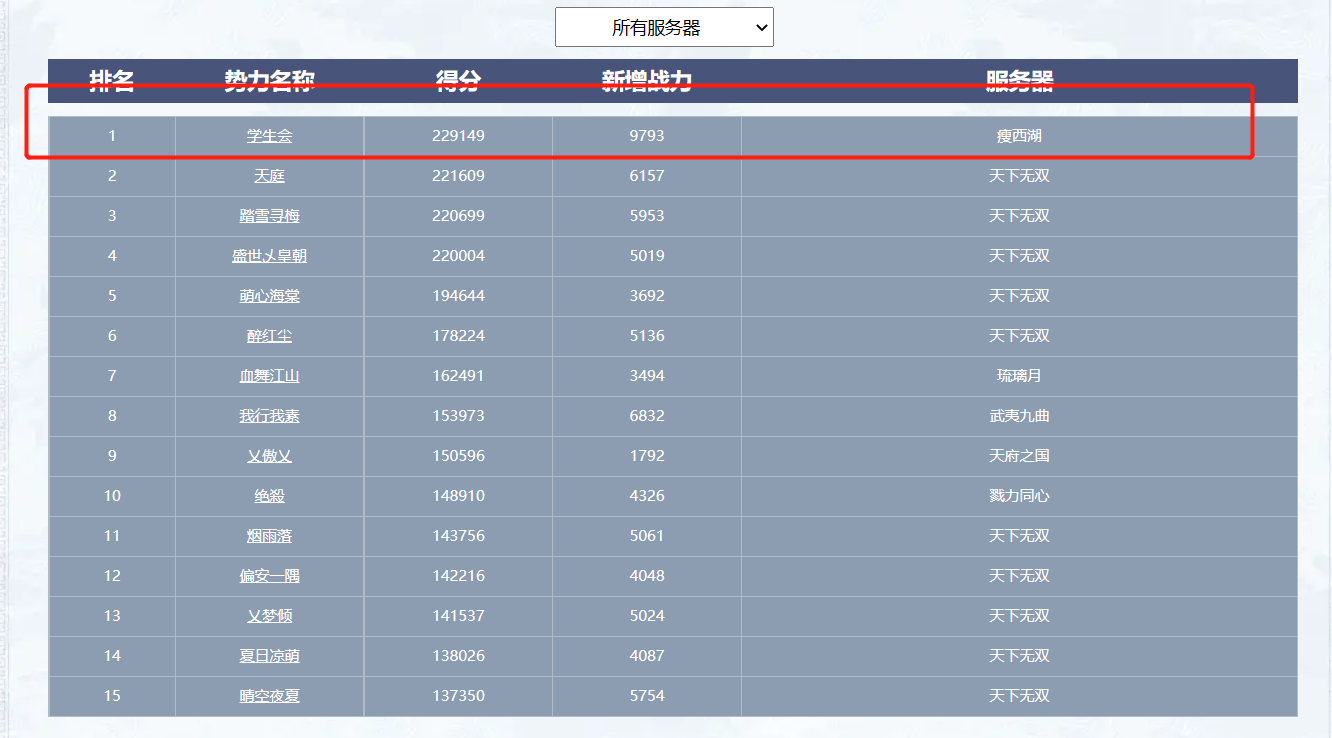Click the 绝殺 faction link

(x=269, y=496)
